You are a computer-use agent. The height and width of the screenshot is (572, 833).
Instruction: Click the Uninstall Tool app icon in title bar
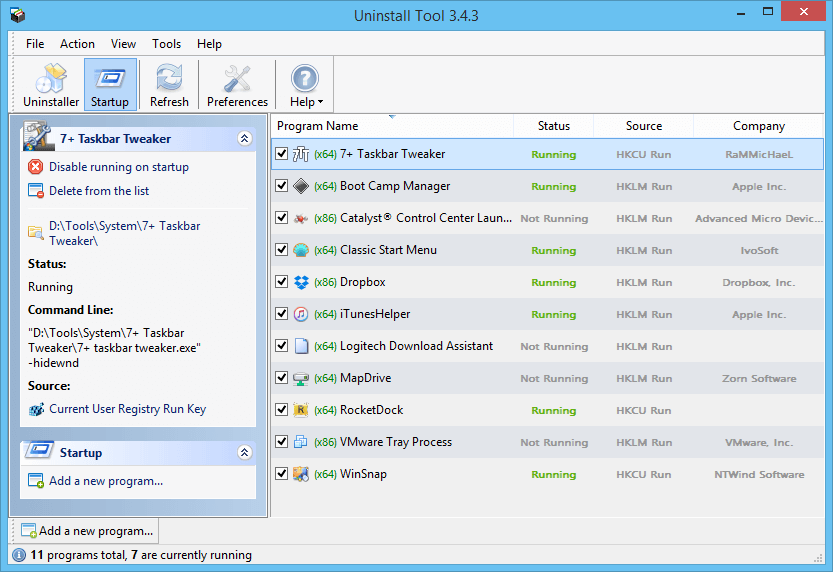click(18, 15)
